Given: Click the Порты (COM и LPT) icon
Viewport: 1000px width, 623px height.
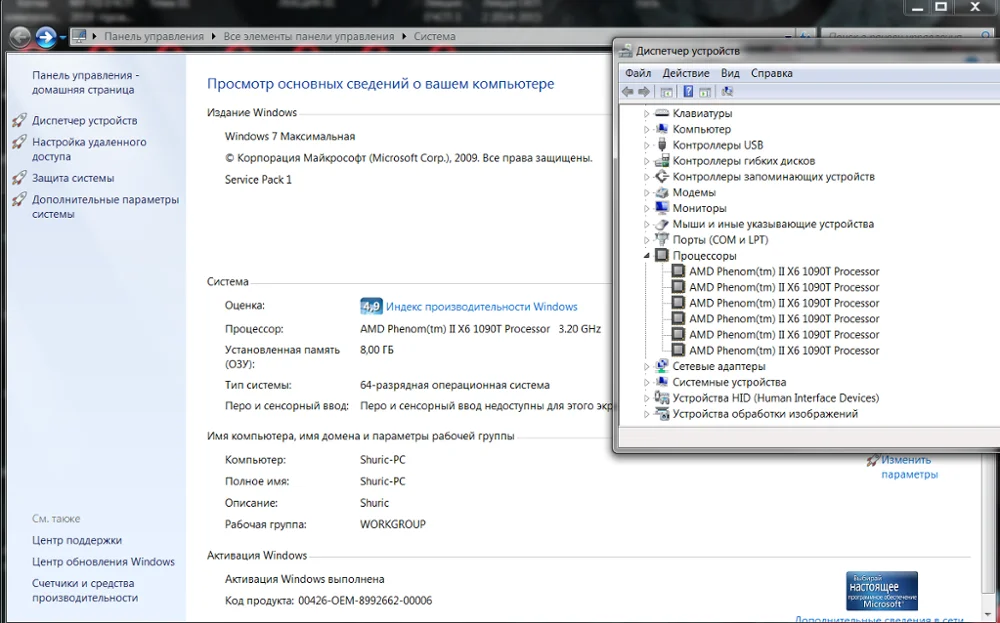Looking at the screenshot, I should [x=662, y=240].
